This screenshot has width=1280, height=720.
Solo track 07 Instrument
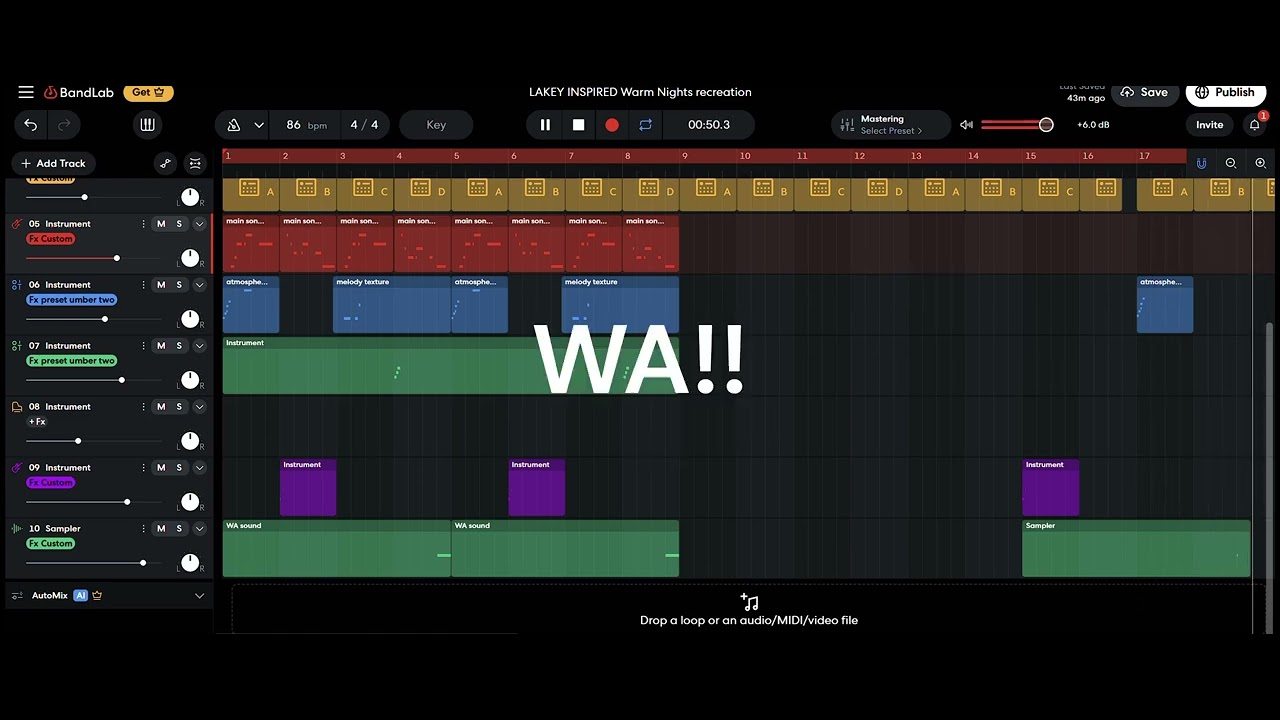click(179, 346)
